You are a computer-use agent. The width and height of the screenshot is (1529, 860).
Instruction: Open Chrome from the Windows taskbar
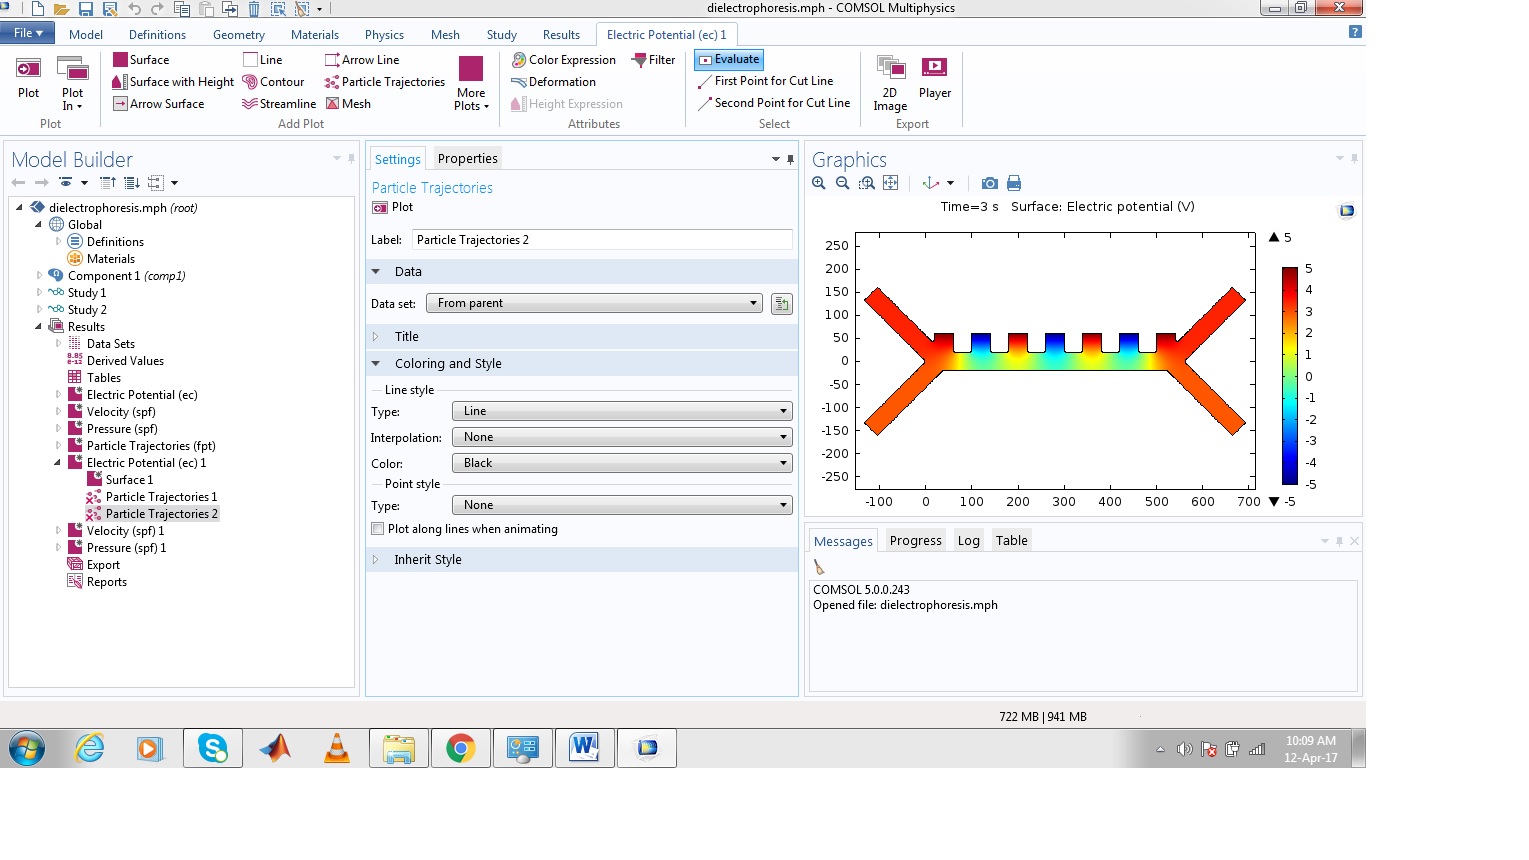coord(460,748)
